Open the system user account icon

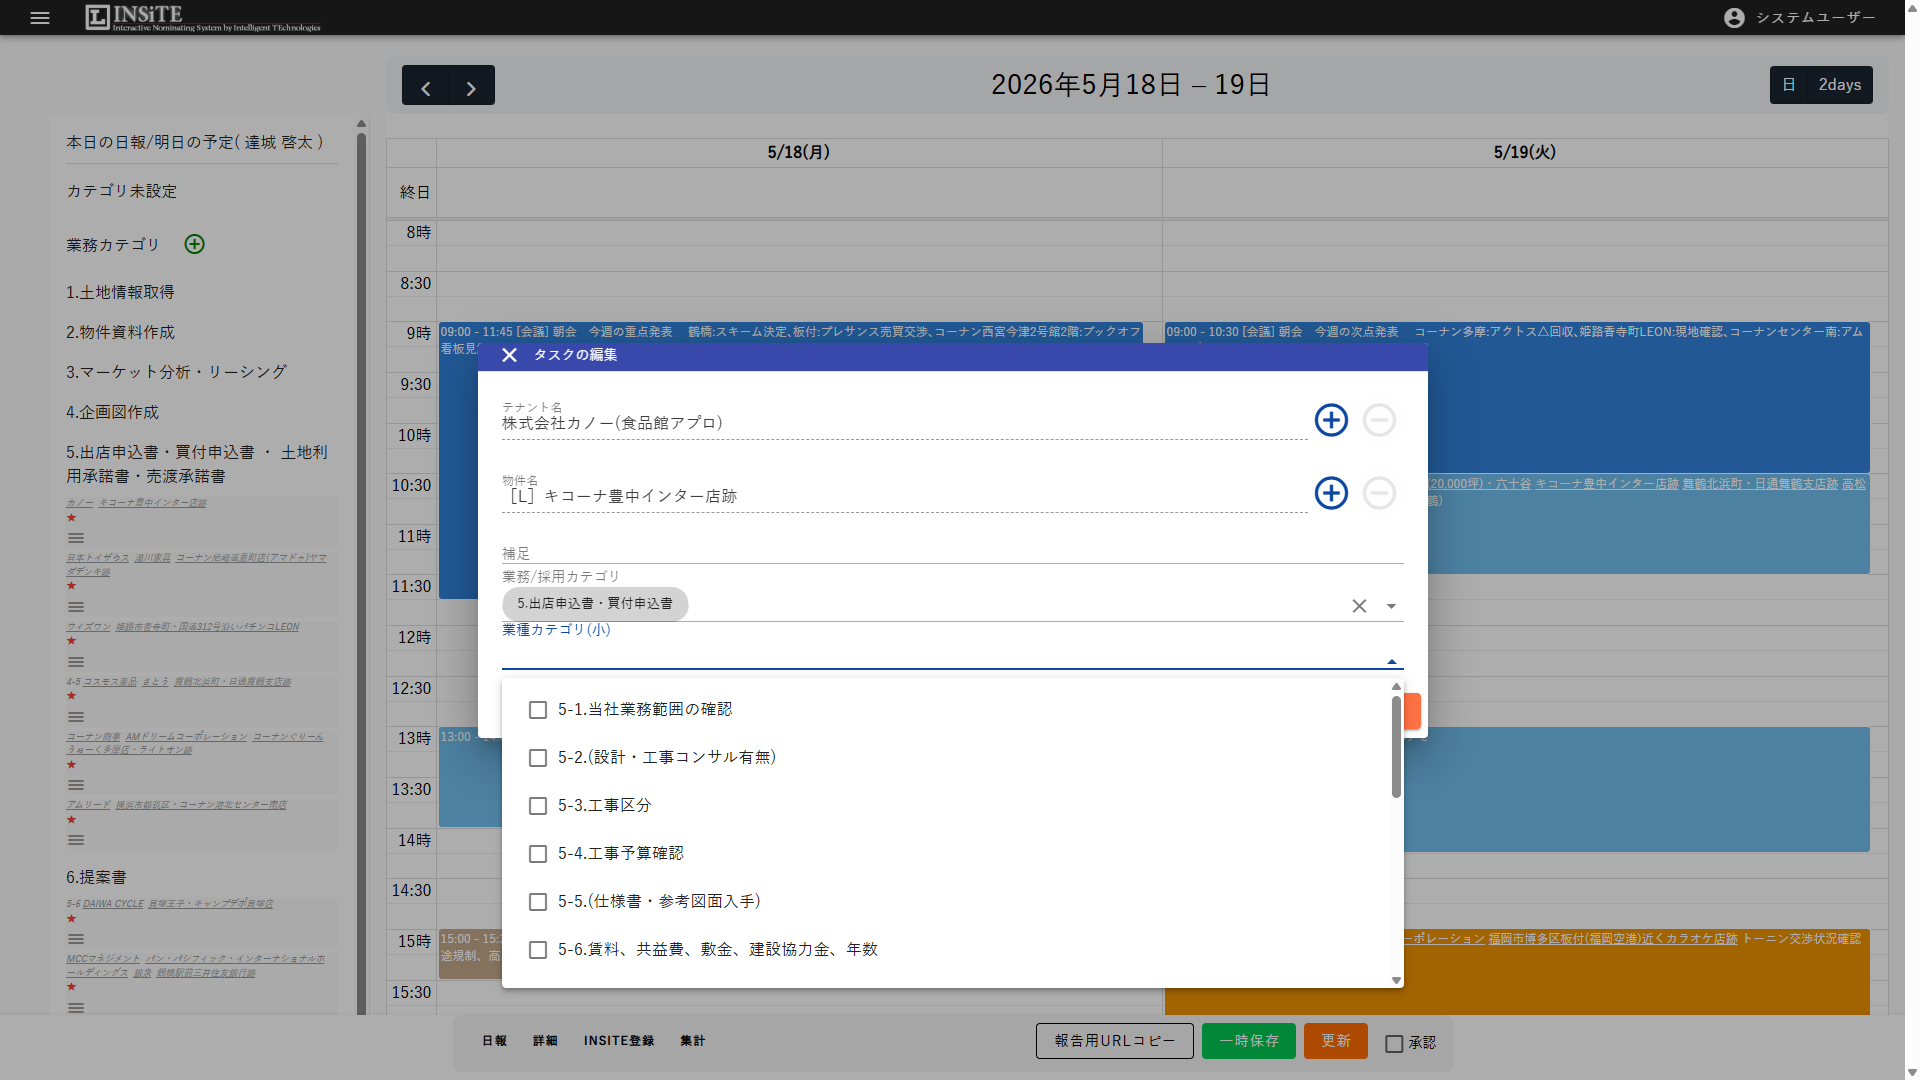(1735, 18)
